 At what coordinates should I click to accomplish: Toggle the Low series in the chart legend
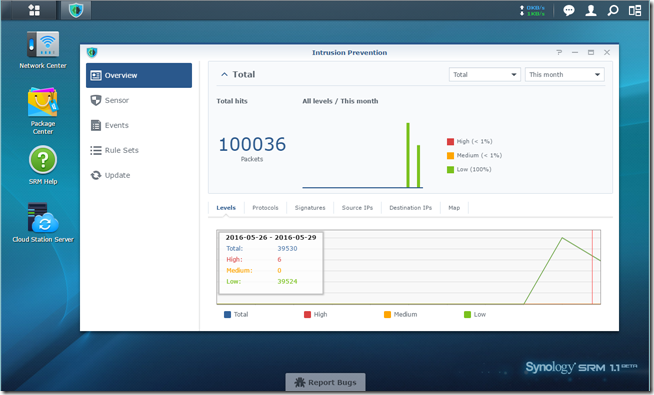pos(475,314)
